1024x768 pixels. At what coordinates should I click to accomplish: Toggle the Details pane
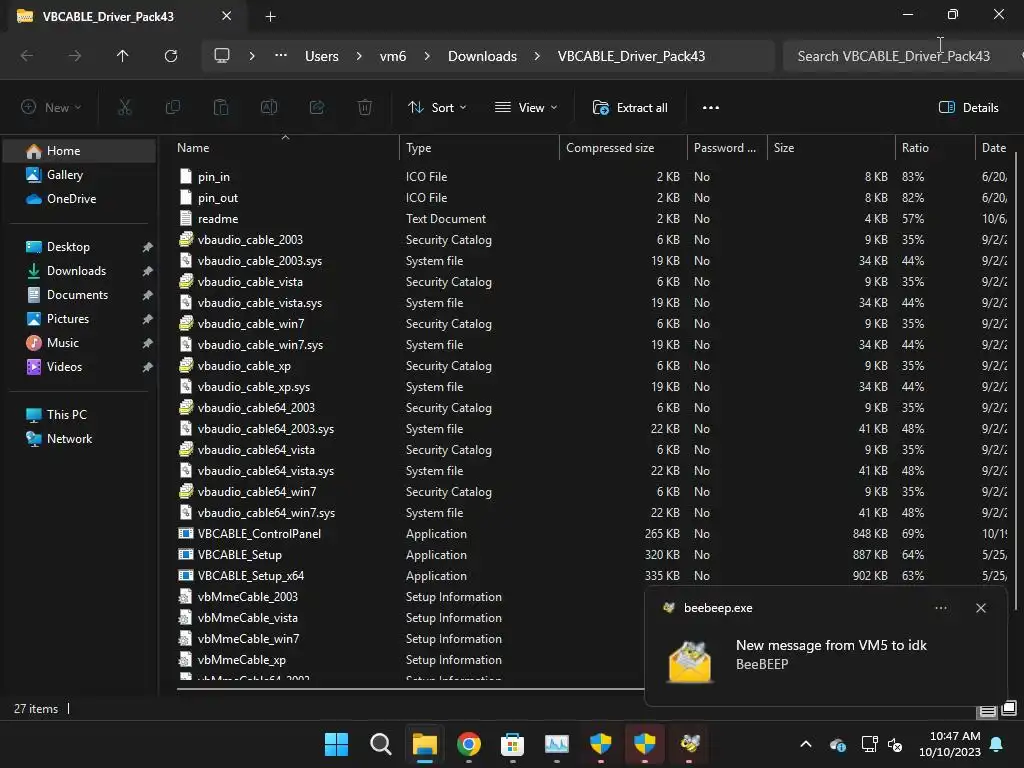click(968, 108)
